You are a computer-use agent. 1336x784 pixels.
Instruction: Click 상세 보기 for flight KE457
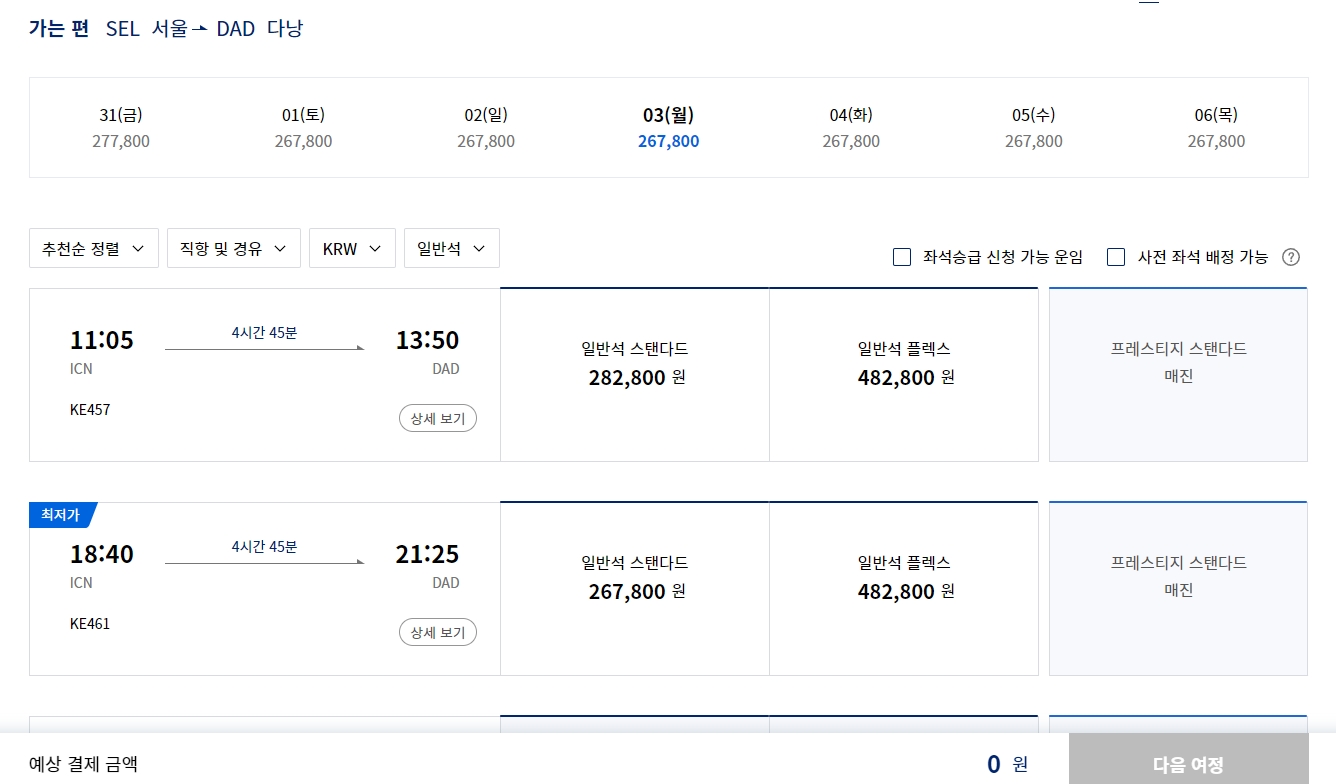coord(437,418)
